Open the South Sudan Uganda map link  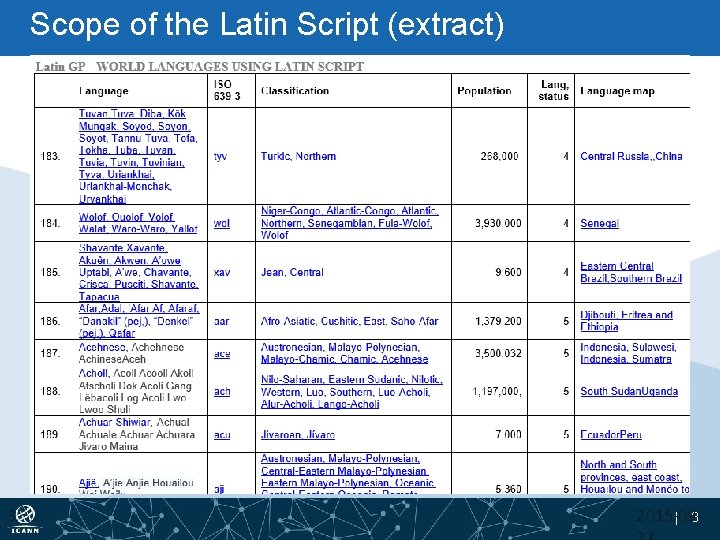coord(629,391)
